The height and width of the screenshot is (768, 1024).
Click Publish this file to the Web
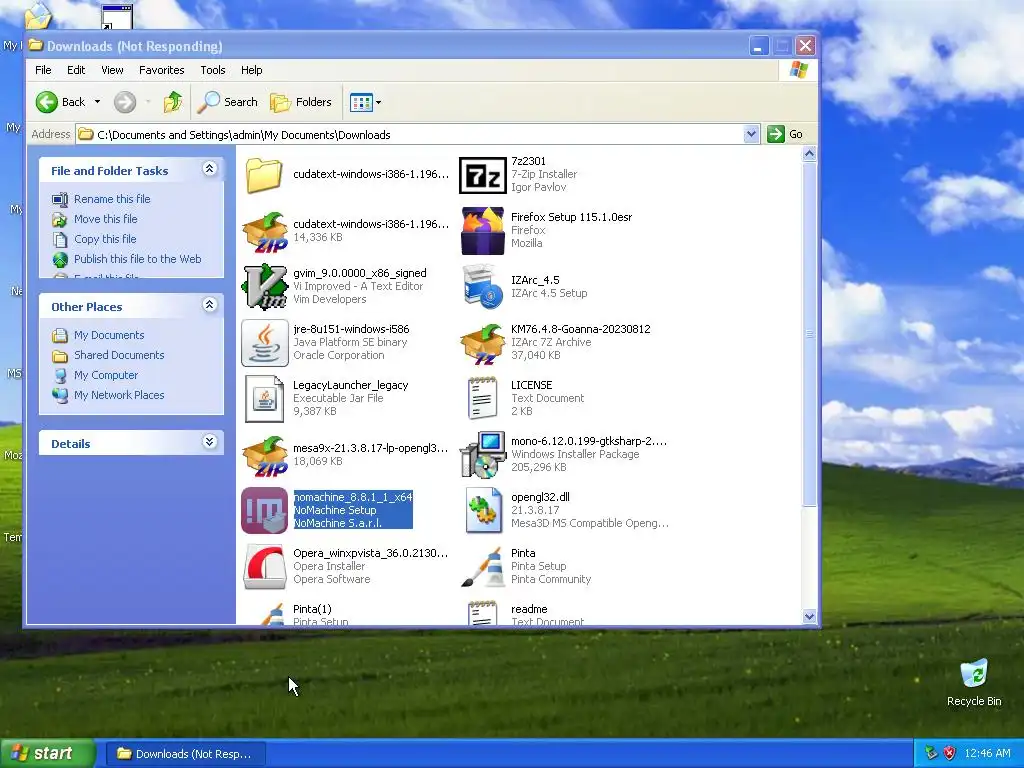[137, 259]
